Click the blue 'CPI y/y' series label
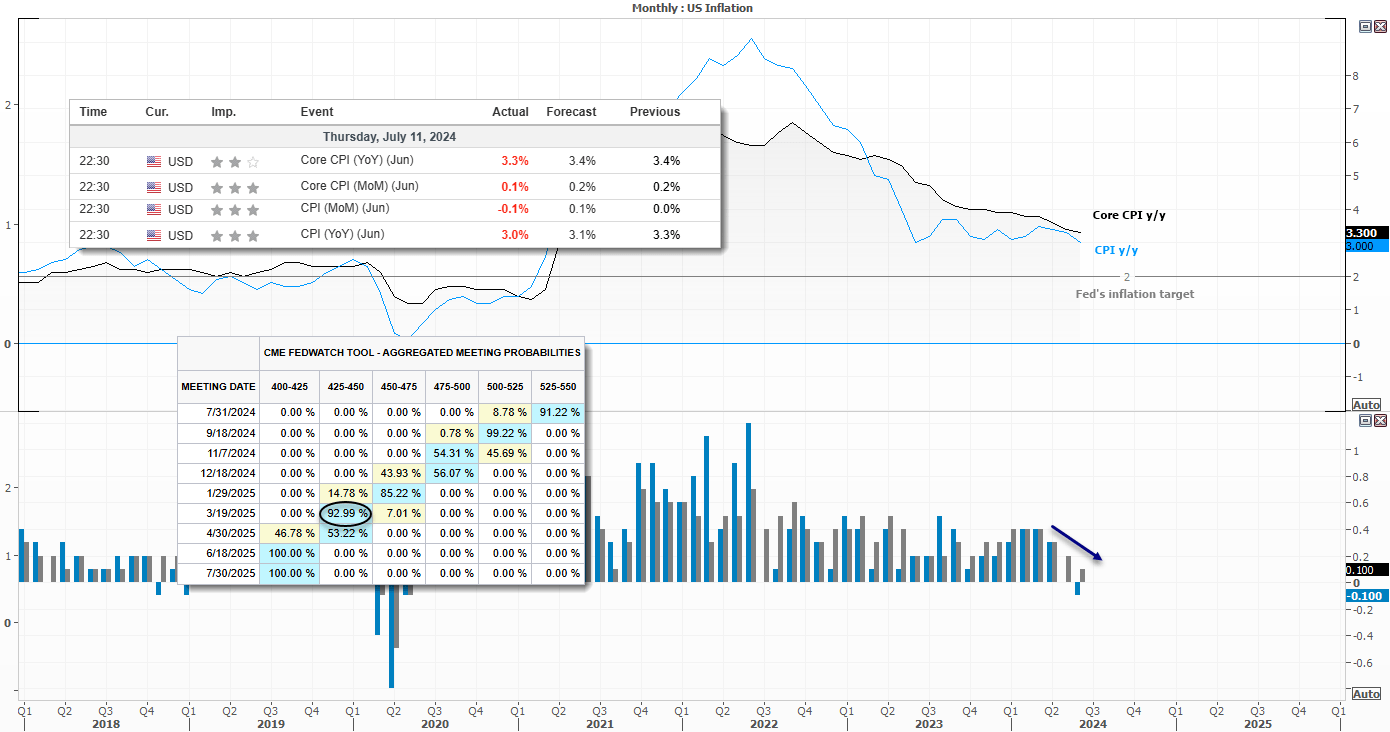The image size is (1390, 732). click(1117, 250)
